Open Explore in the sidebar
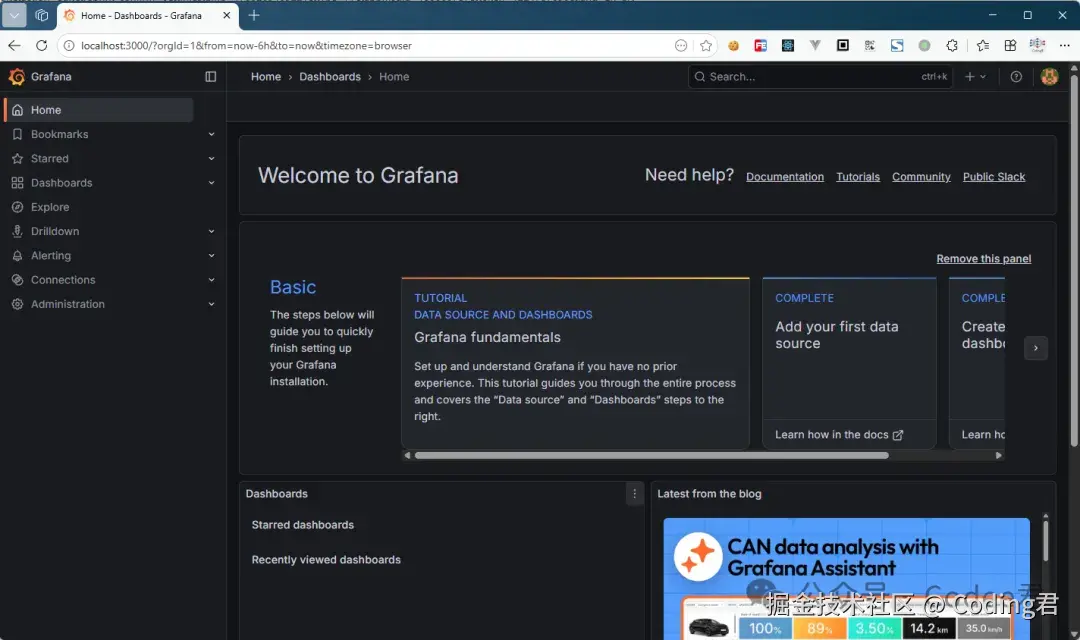 coord(50,207)
